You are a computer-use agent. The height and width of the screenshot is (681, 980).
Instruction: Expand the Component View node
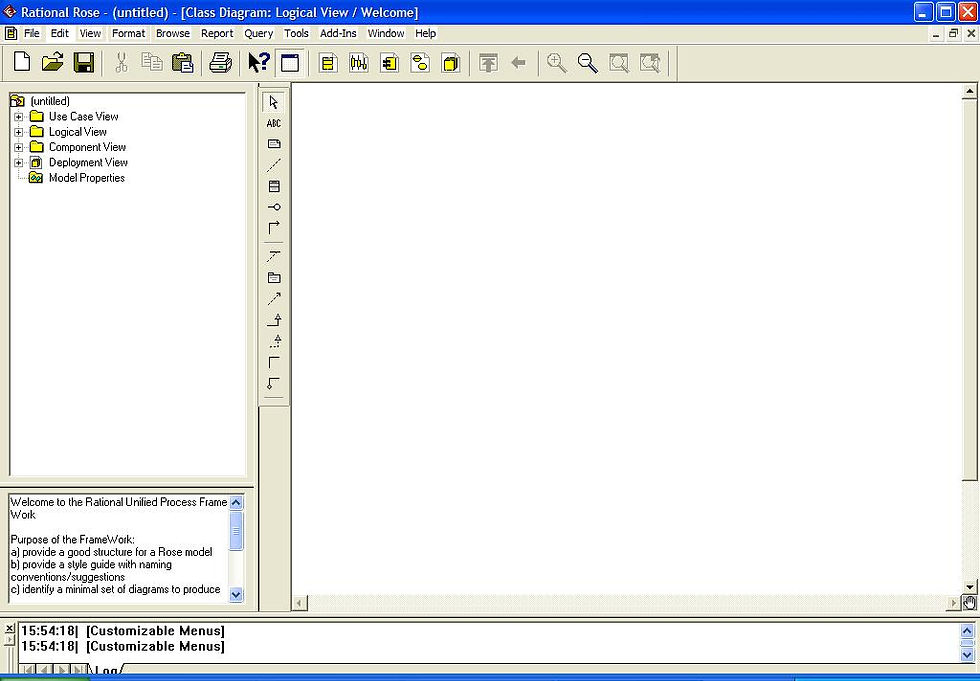pyautogui.click(x=19, y=147)
